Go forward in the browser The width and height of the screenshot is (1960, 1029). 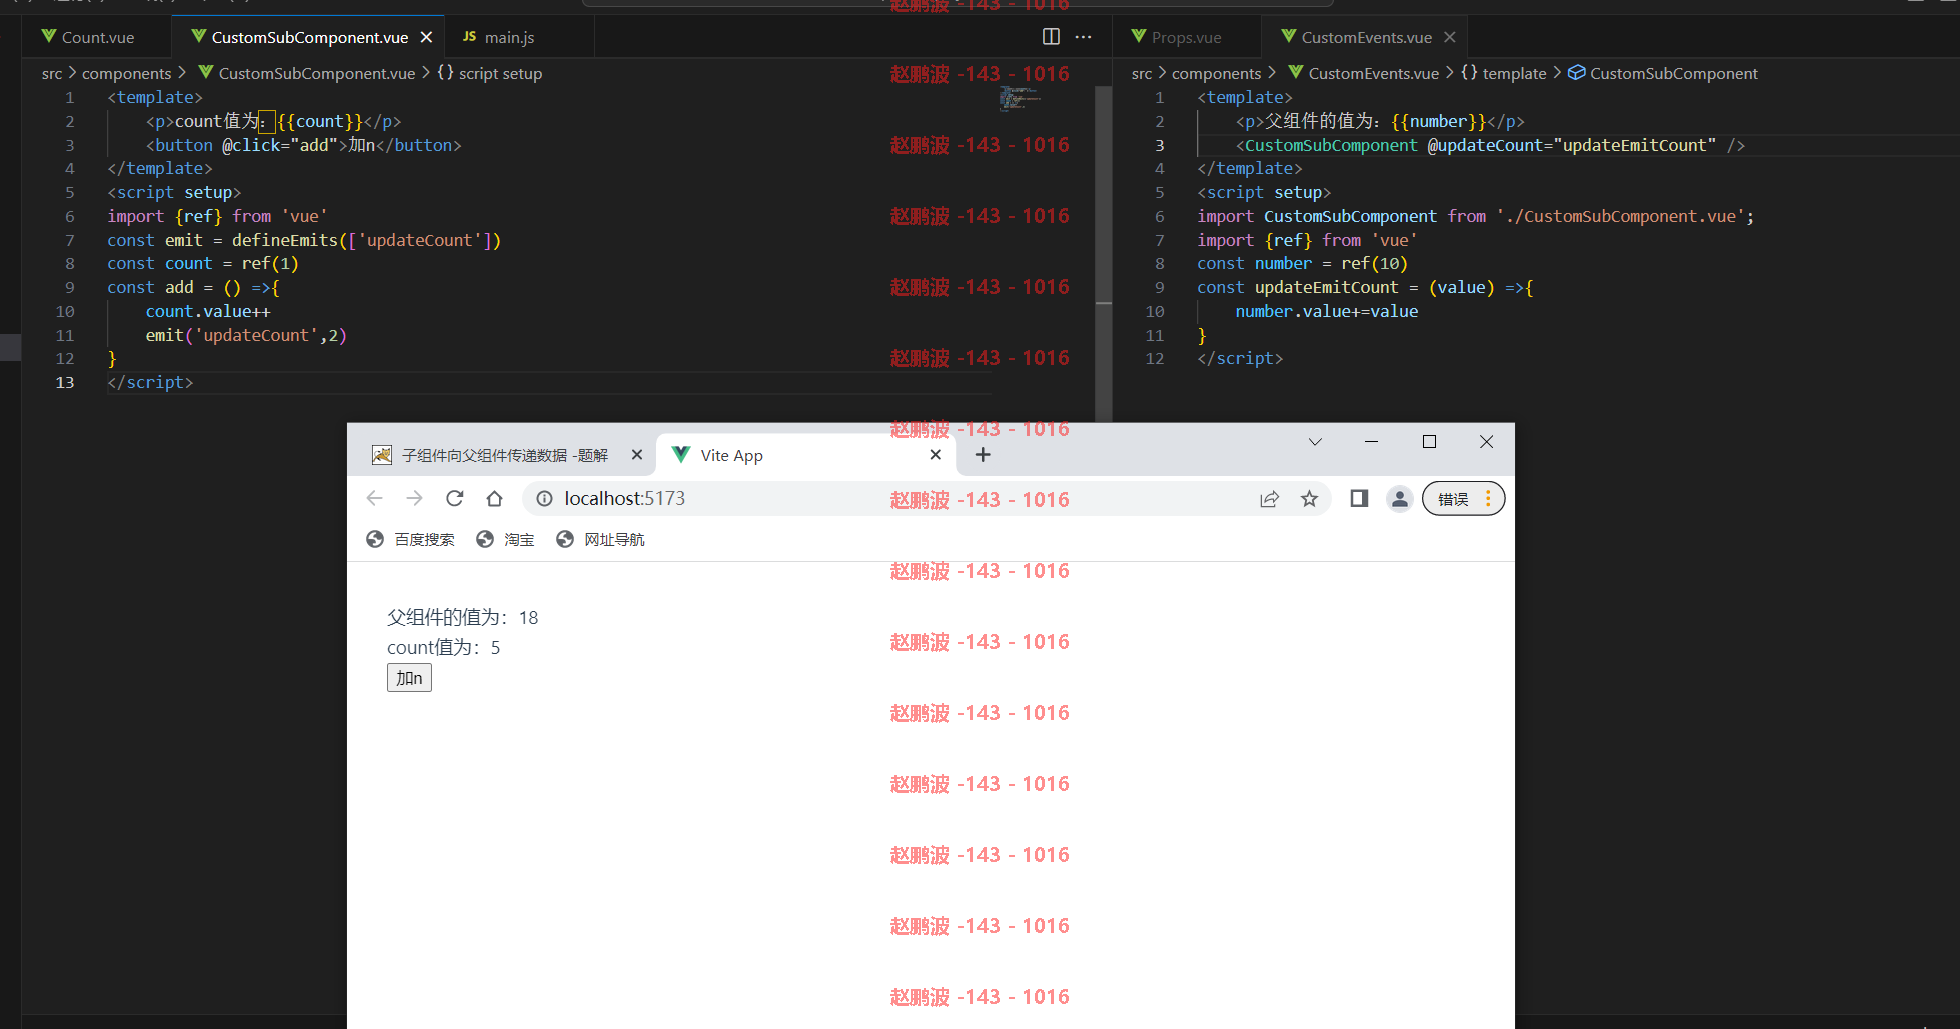coord(415,498)
